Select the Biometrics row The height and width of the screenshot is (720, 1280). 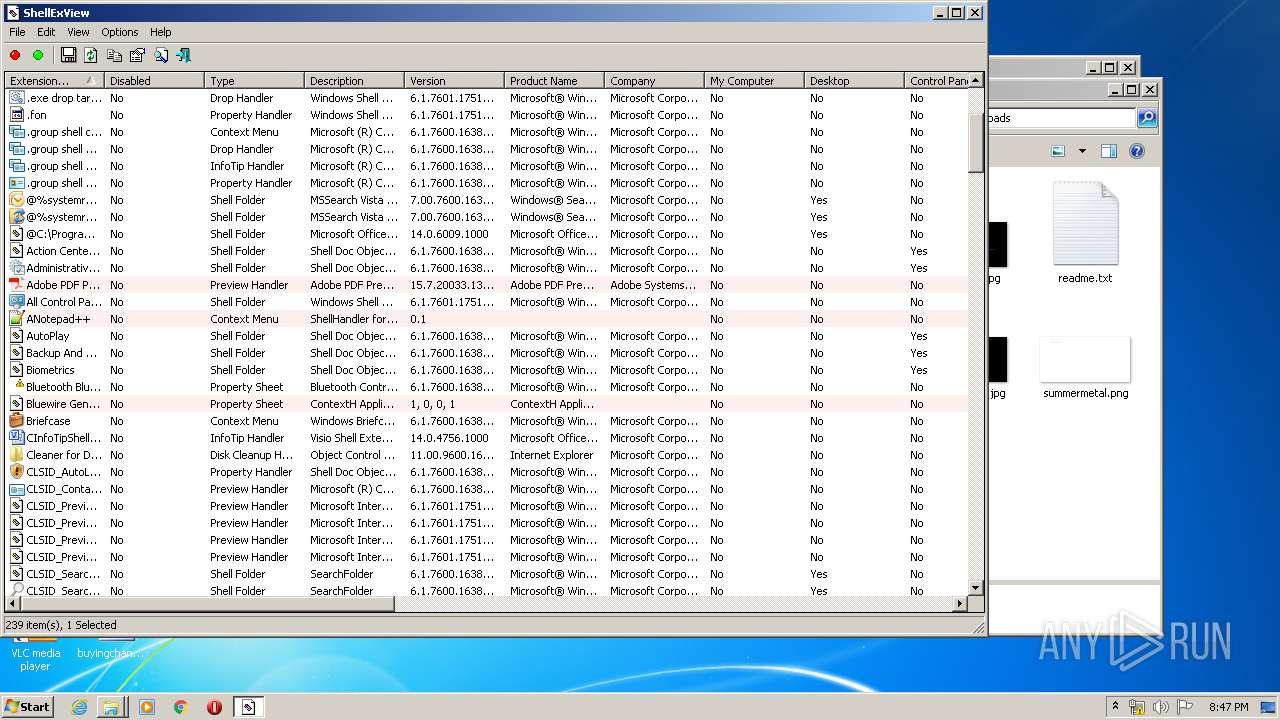point(487,370)
